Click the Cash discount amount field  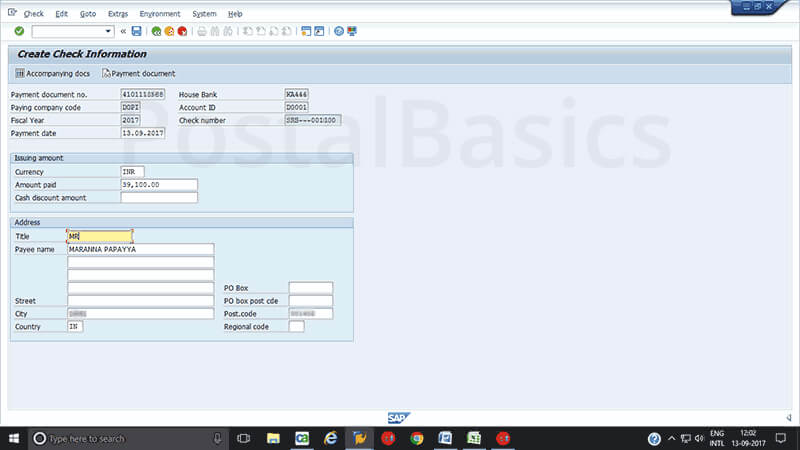(158, 198)
